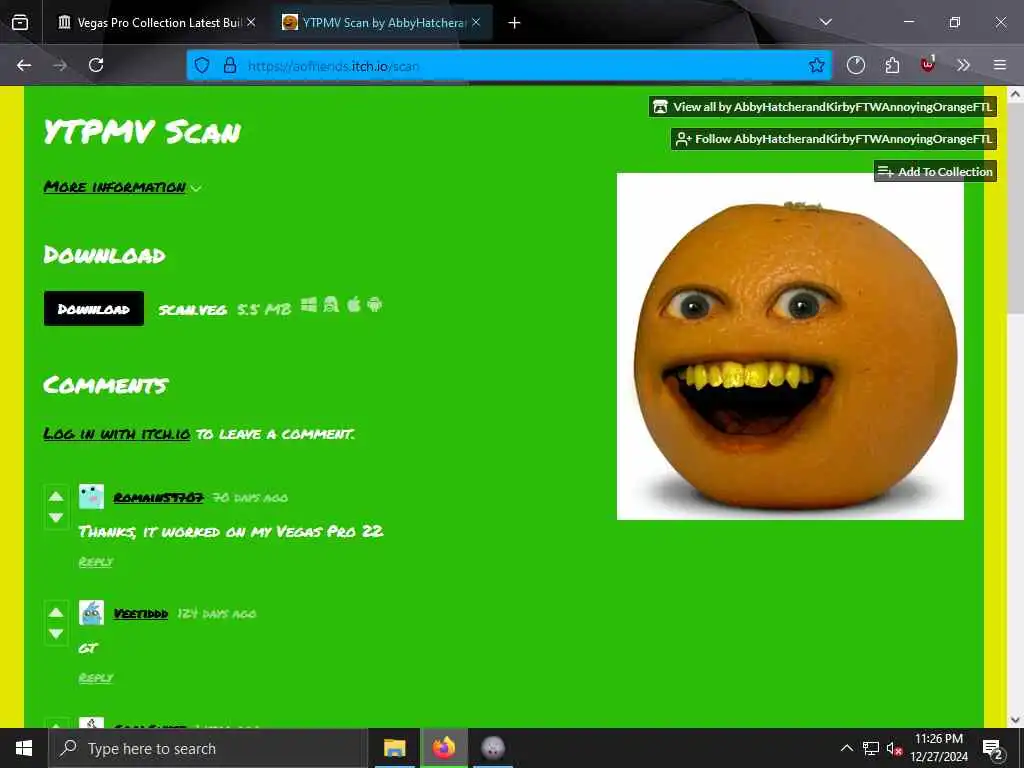Click the Android platform icon
1024x768 pixels.
[375, 305]
